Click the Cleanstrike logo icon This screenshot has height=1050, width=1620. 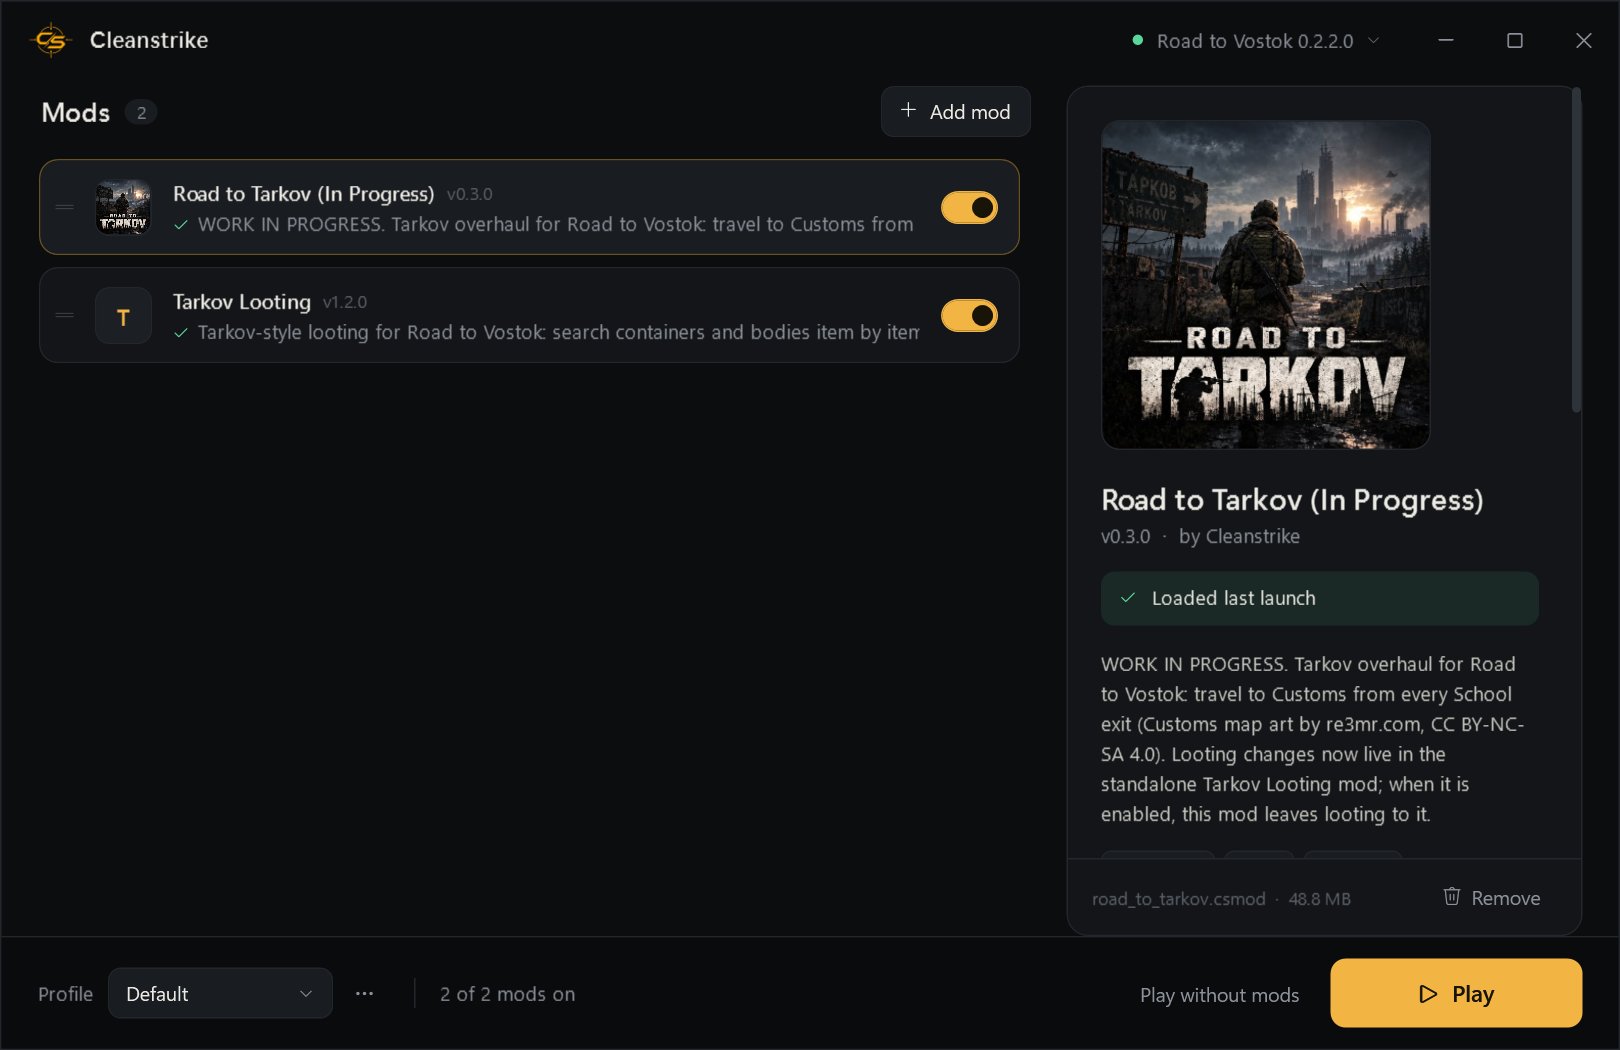click(x=51, y=40)
